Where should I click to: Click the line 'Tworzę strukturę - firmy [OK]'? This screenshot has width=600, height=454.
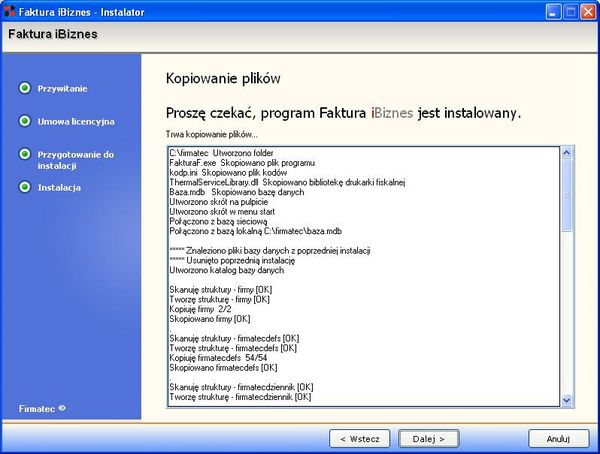220,299
